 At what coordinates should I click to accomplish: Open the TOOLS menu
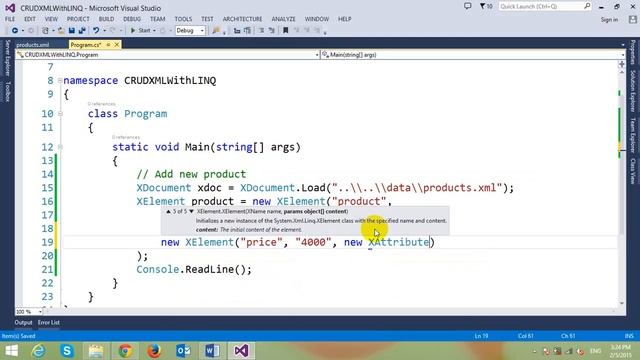pos(183,19)
